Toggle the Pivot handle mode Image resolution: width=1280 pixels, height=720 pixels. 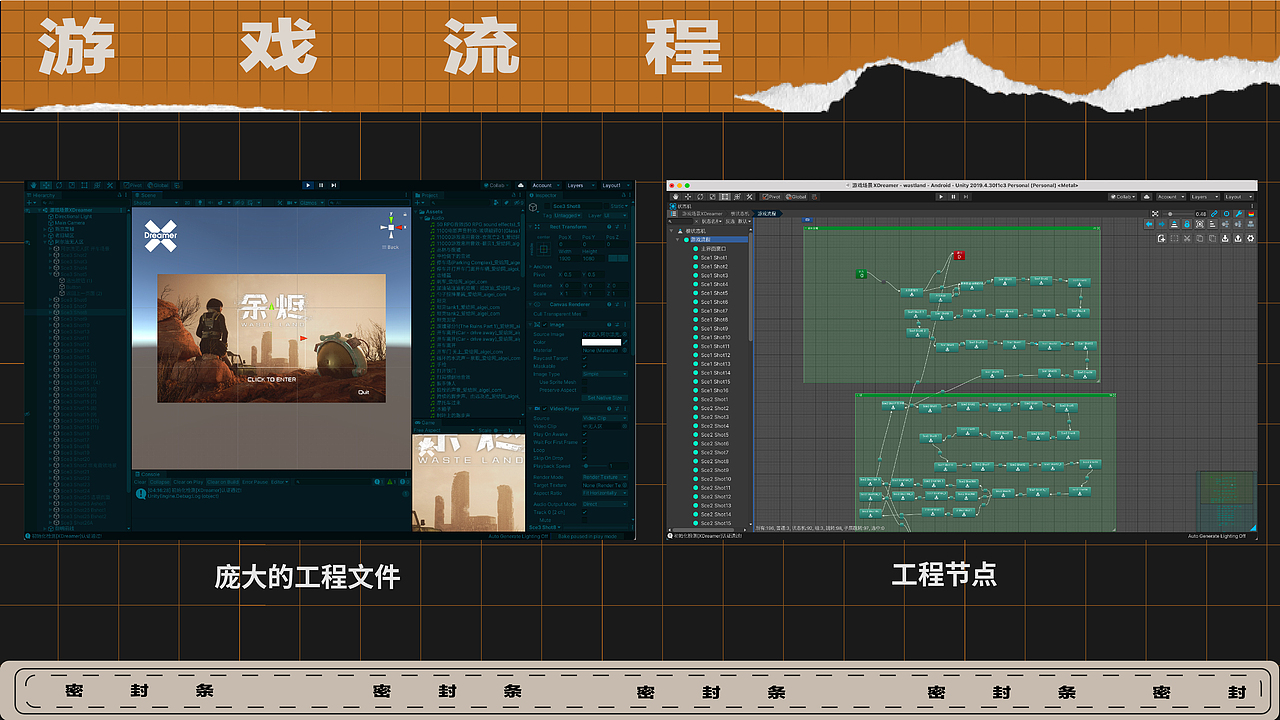click(131, 185)
